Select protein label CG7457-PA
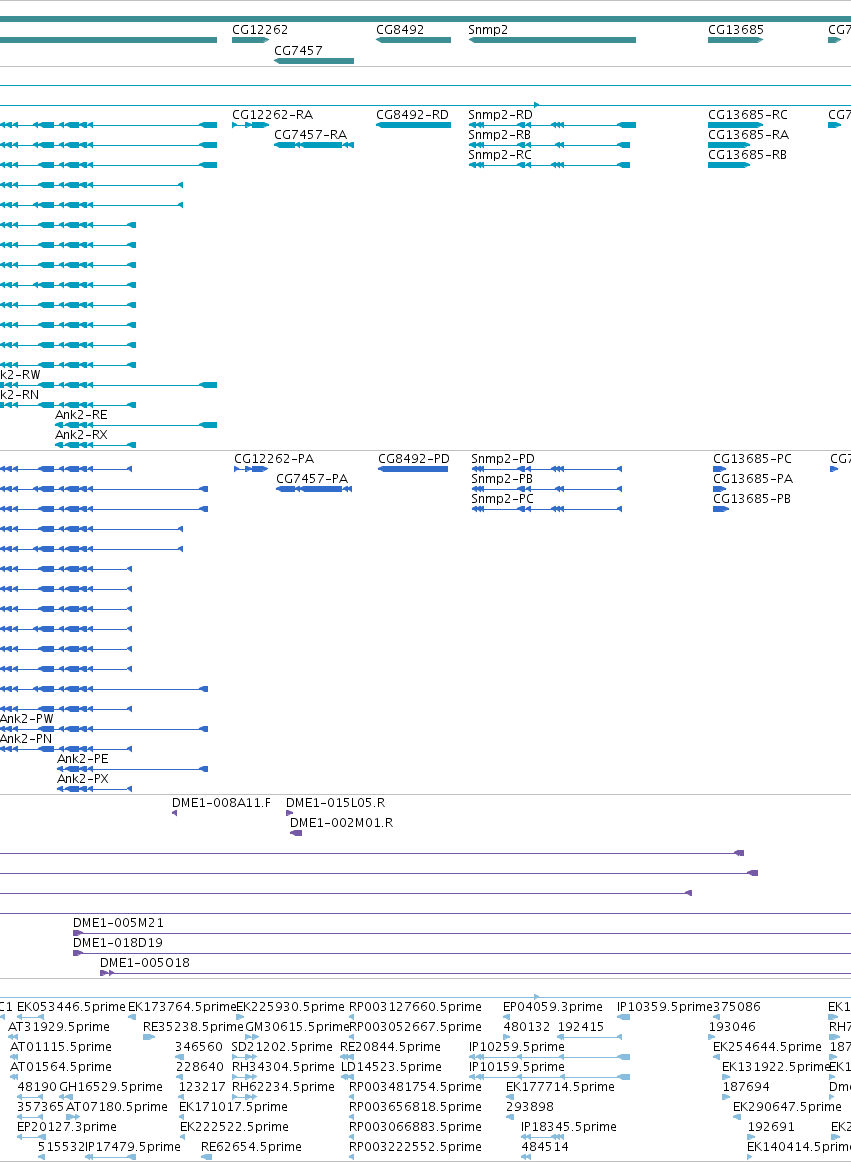 [311, 479]
